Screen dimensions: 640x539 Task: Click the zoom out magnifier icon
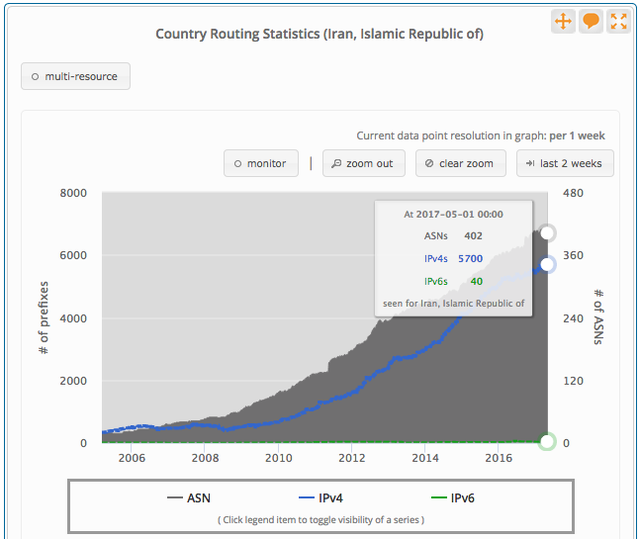pyautogui.click(x=336, y=163)
